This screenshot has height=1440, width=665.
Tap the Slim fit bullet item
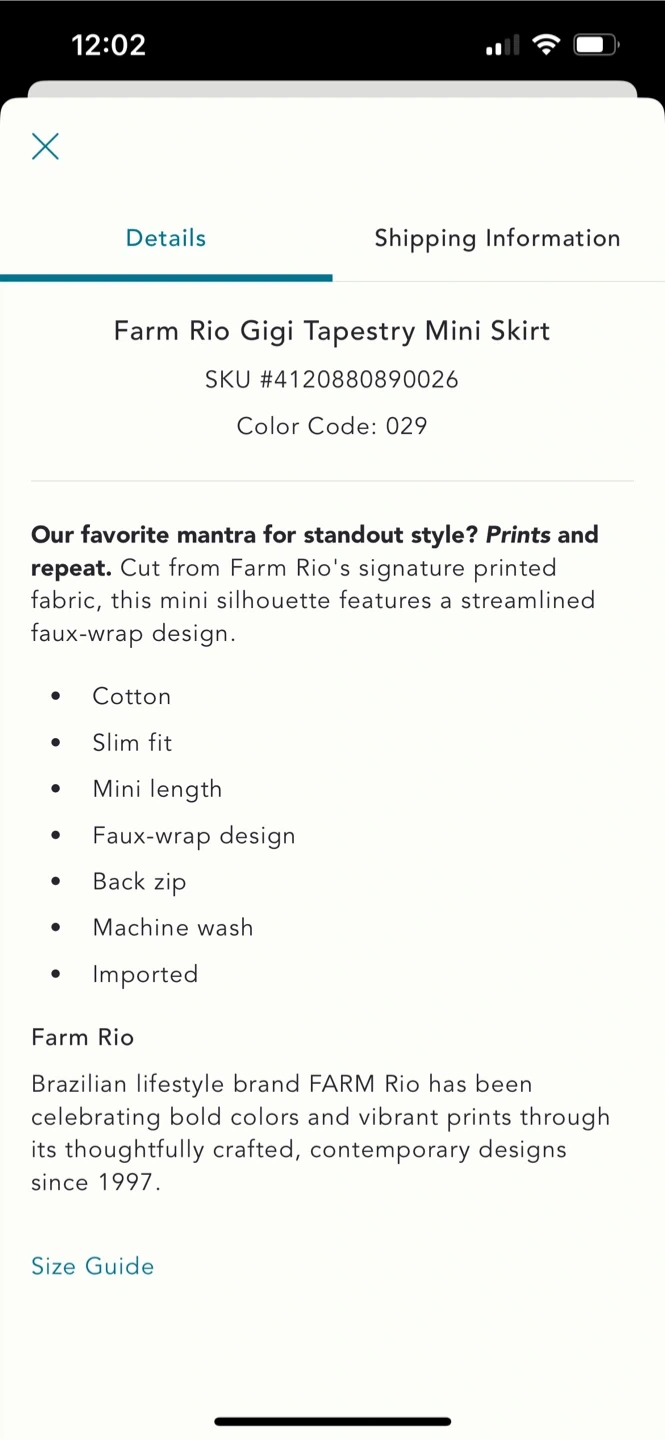click(132, 742)
